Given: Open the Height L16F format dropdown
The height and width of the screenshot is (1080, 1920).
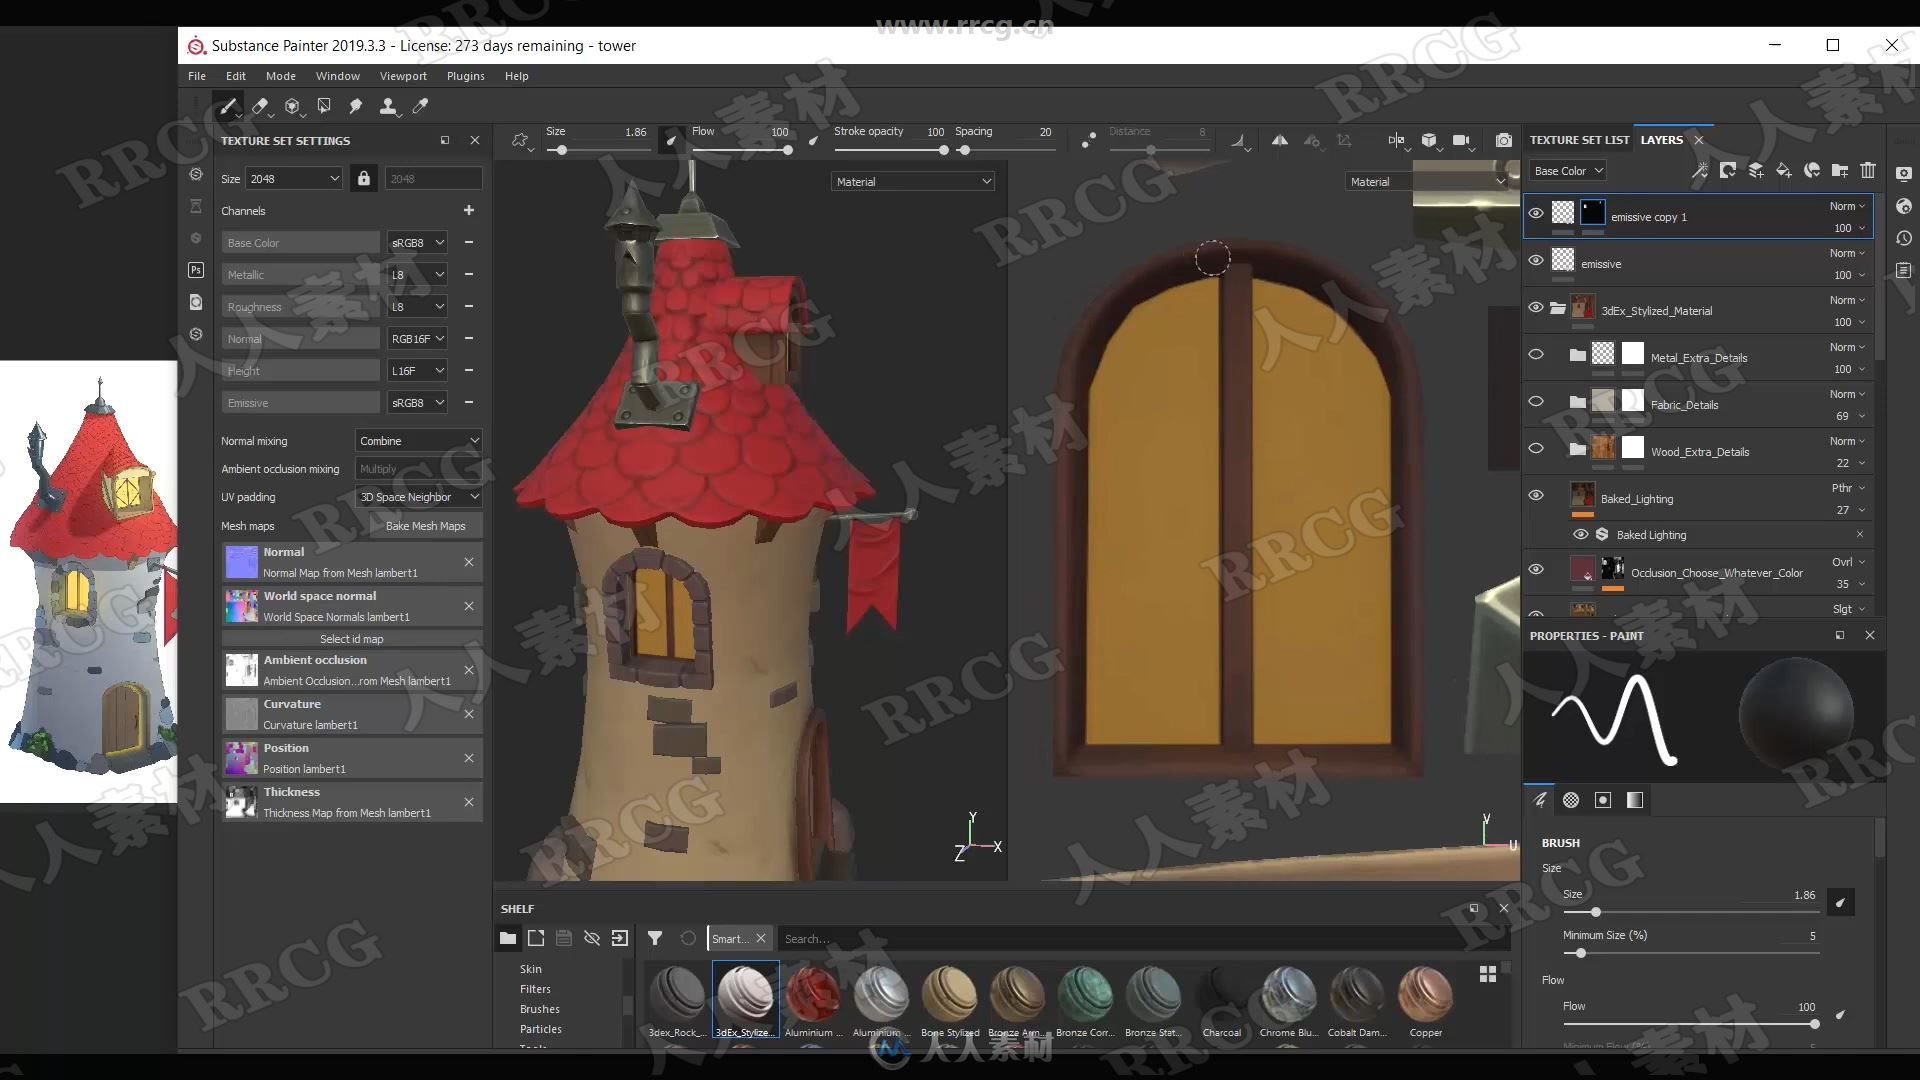Looking at the screenshot, I should (417, 370).
